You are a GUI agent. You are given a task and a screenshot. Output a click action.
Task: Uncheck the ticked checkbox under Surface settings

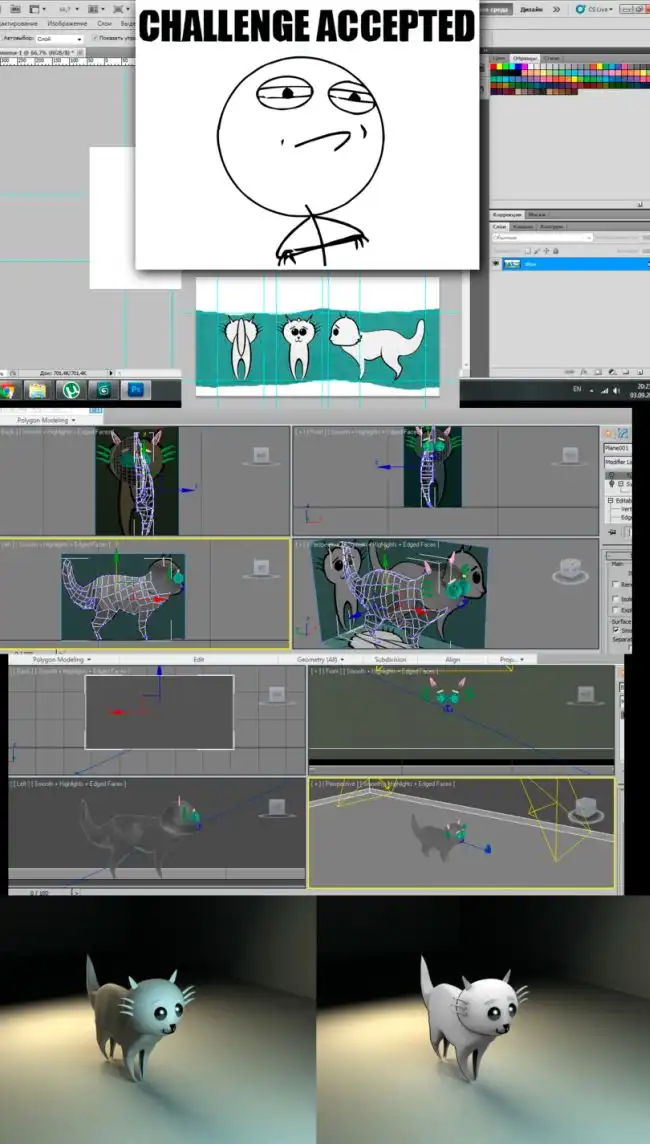[615, 630]
